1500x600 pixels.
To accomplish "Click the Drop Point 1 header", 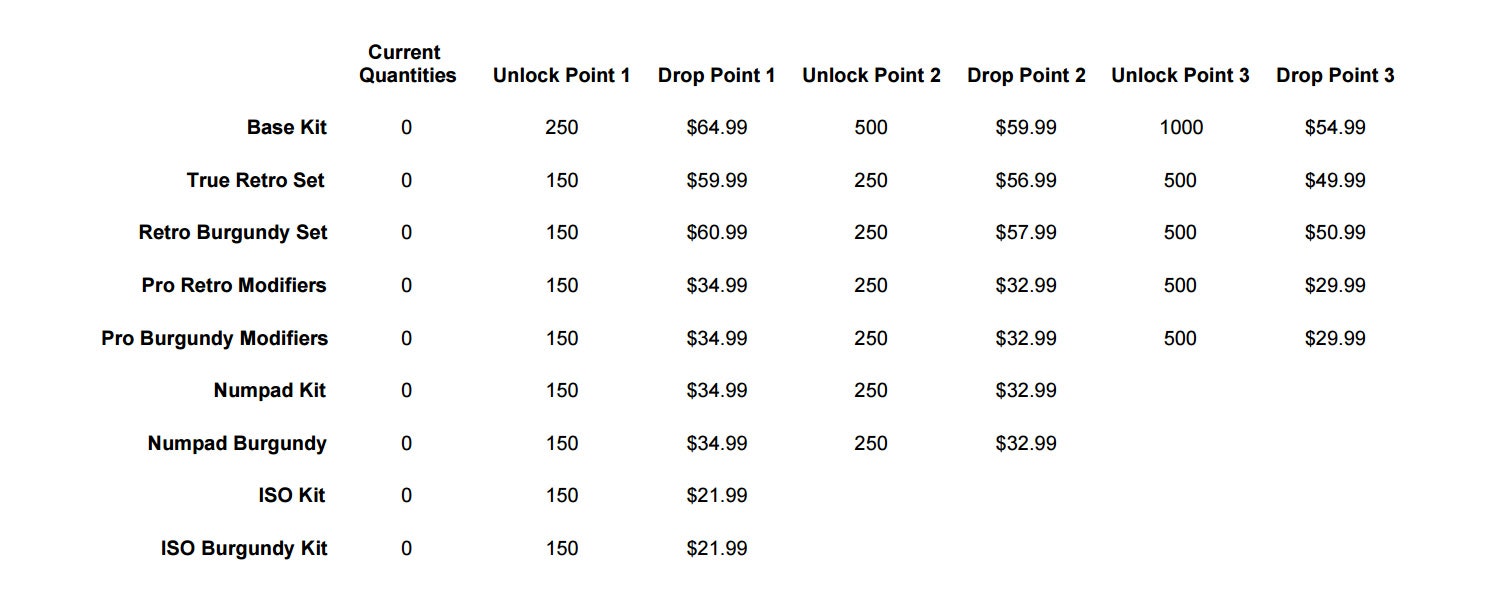I will pos(716,76).
